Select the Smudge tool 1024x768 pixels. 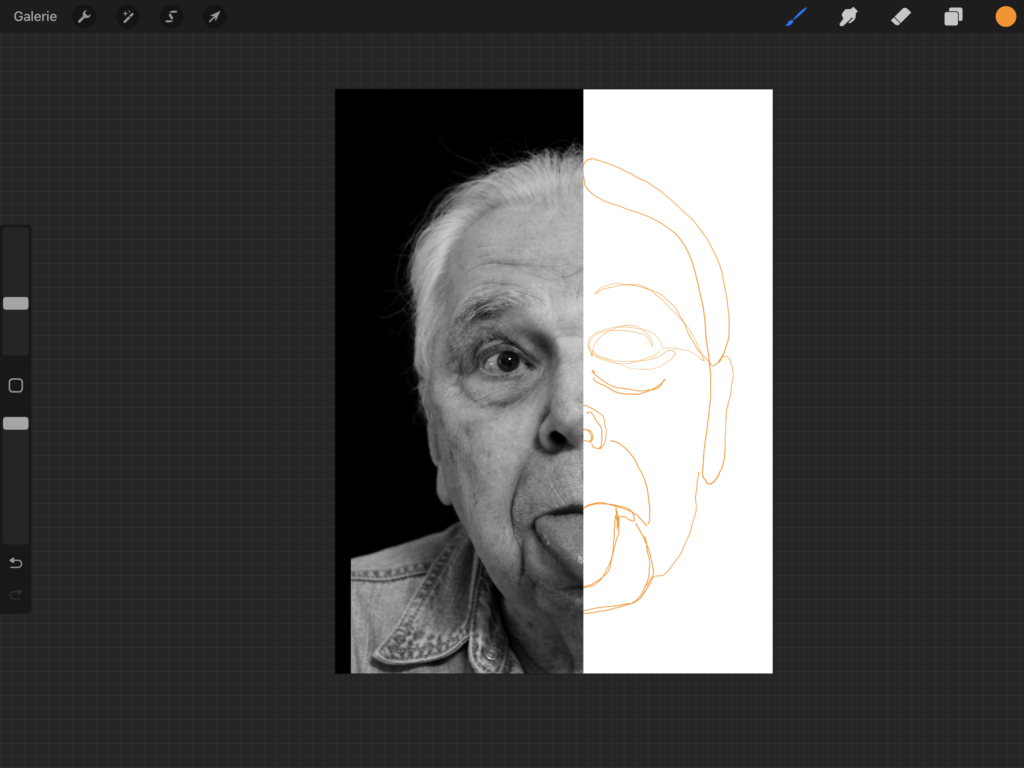coord(848,17)
